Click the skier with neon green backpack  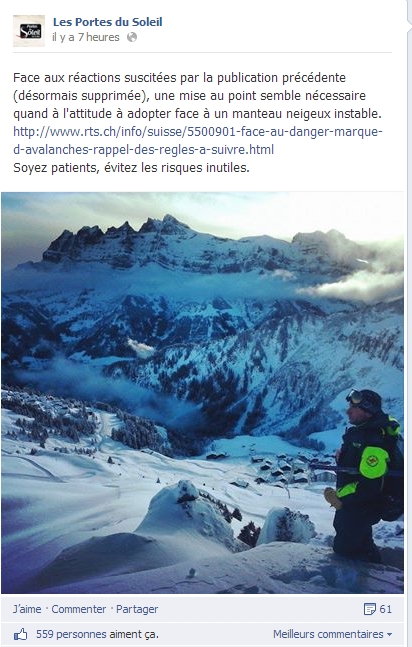click(x=365, y=475)
